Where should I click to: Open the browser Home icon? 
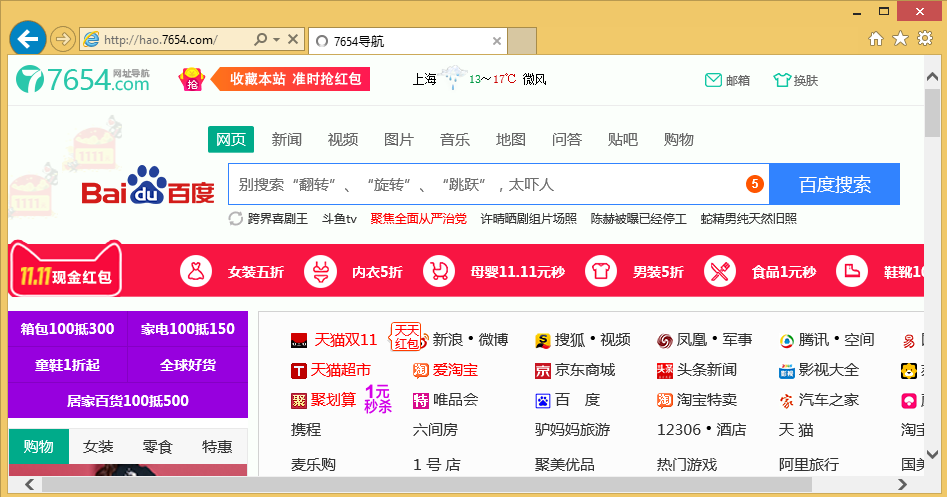[x=876, y=39]
